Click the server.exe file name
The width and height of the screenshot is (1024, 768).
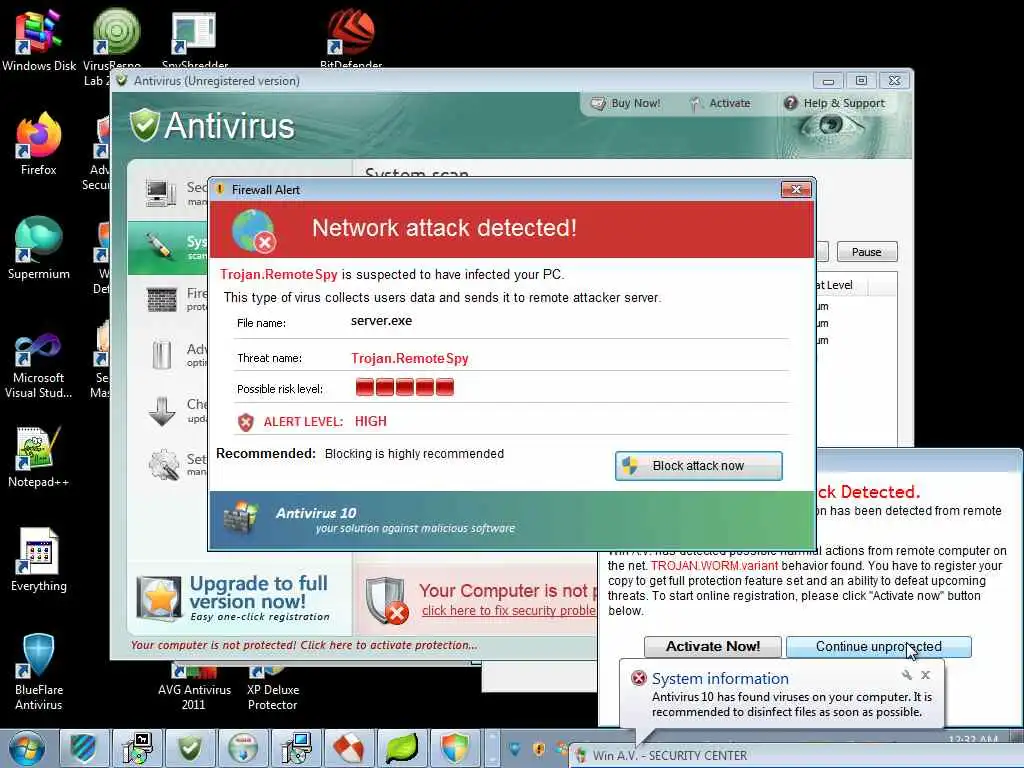(x=381, y=321)
